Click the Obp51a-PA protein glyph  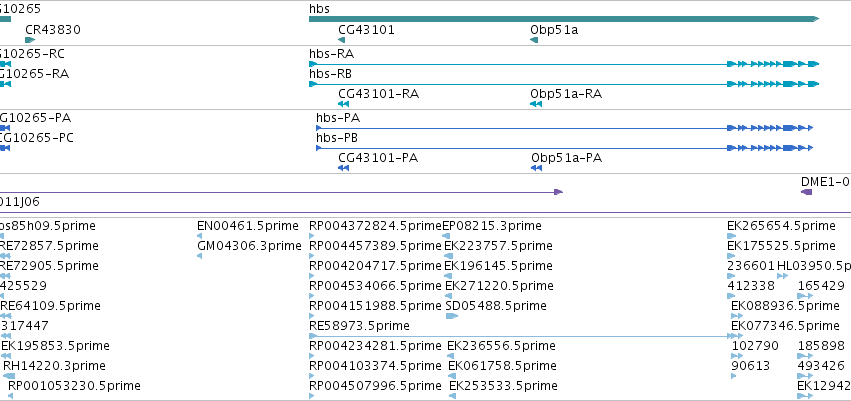click(x=536, y=168)
